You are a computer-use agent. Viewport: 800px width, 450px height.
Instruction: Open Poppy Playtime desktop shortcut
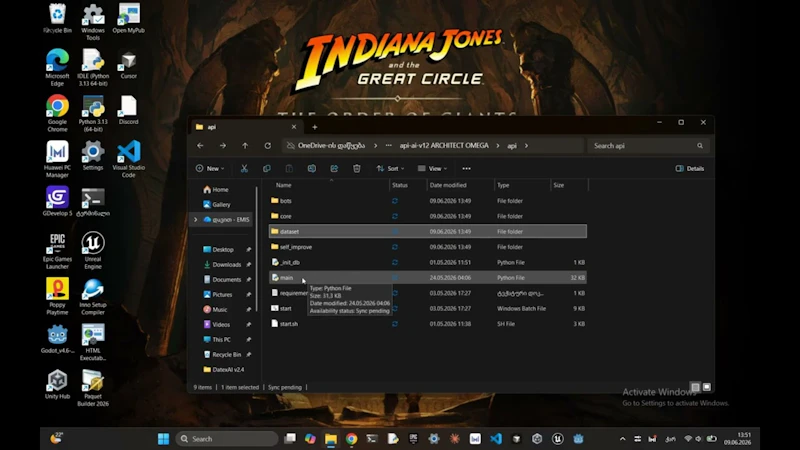coord(57,296)
